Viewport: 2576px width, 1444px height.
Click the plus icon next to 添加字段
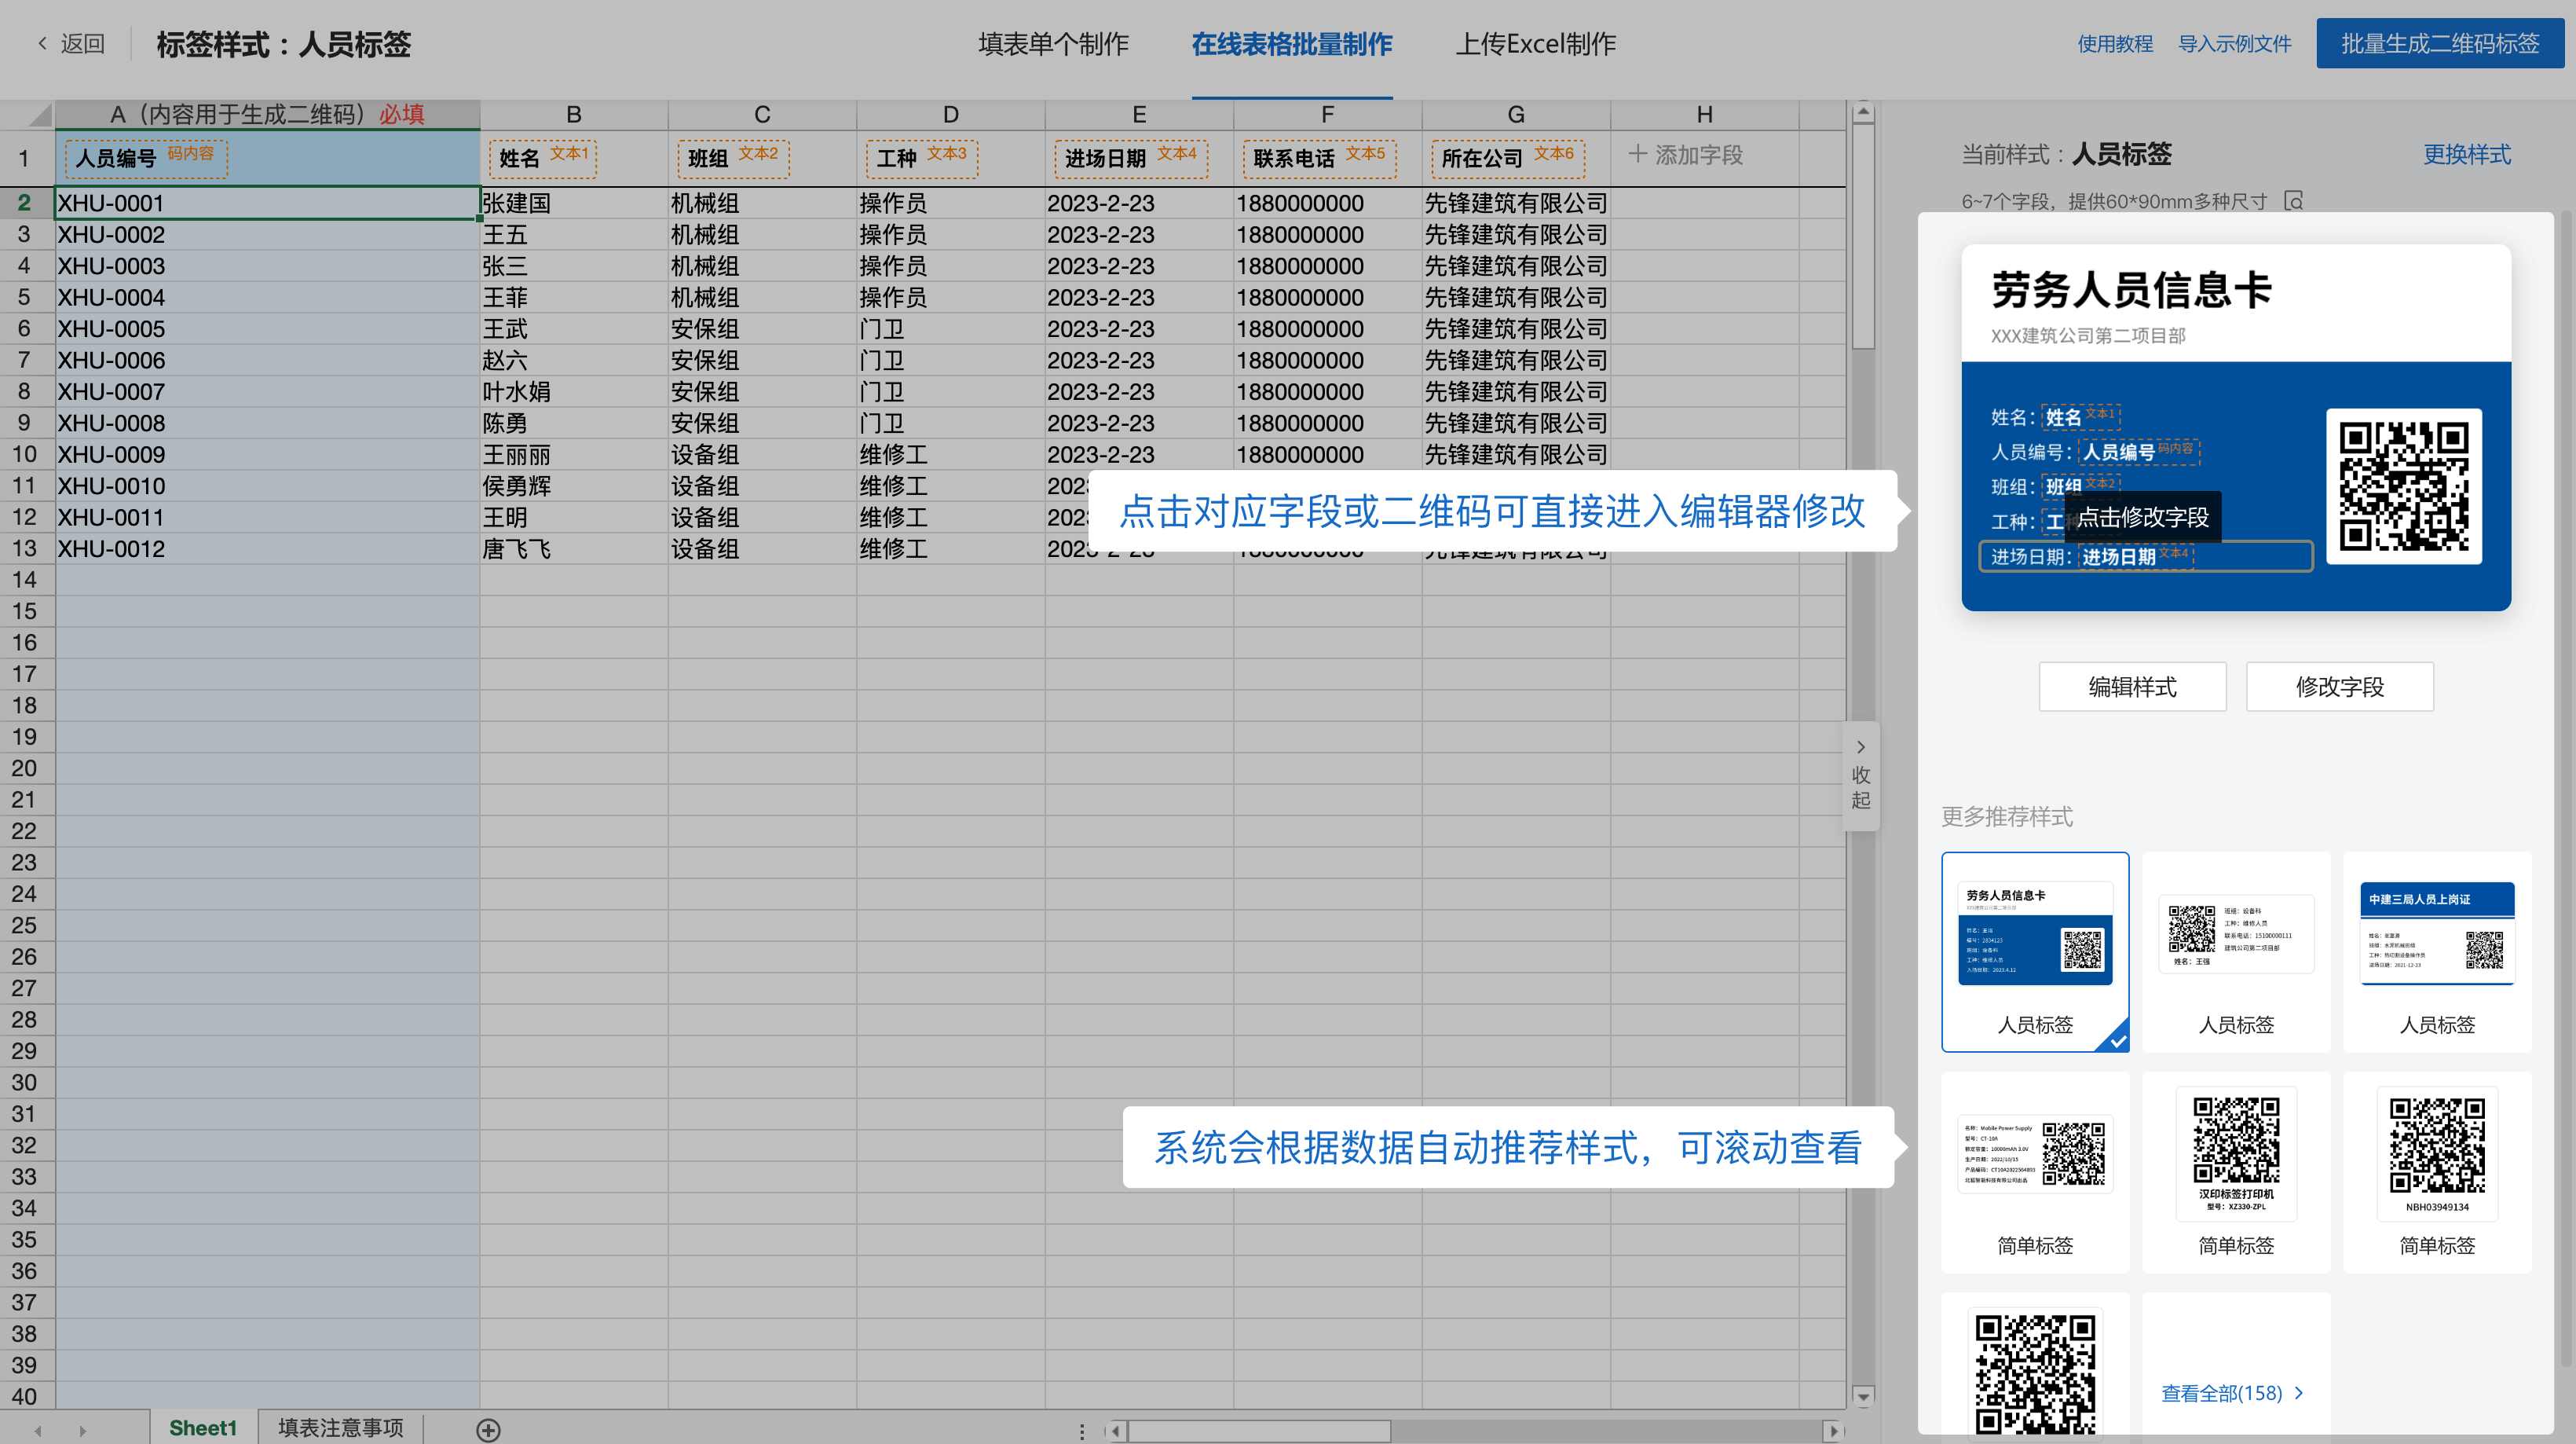(1637, 155)
